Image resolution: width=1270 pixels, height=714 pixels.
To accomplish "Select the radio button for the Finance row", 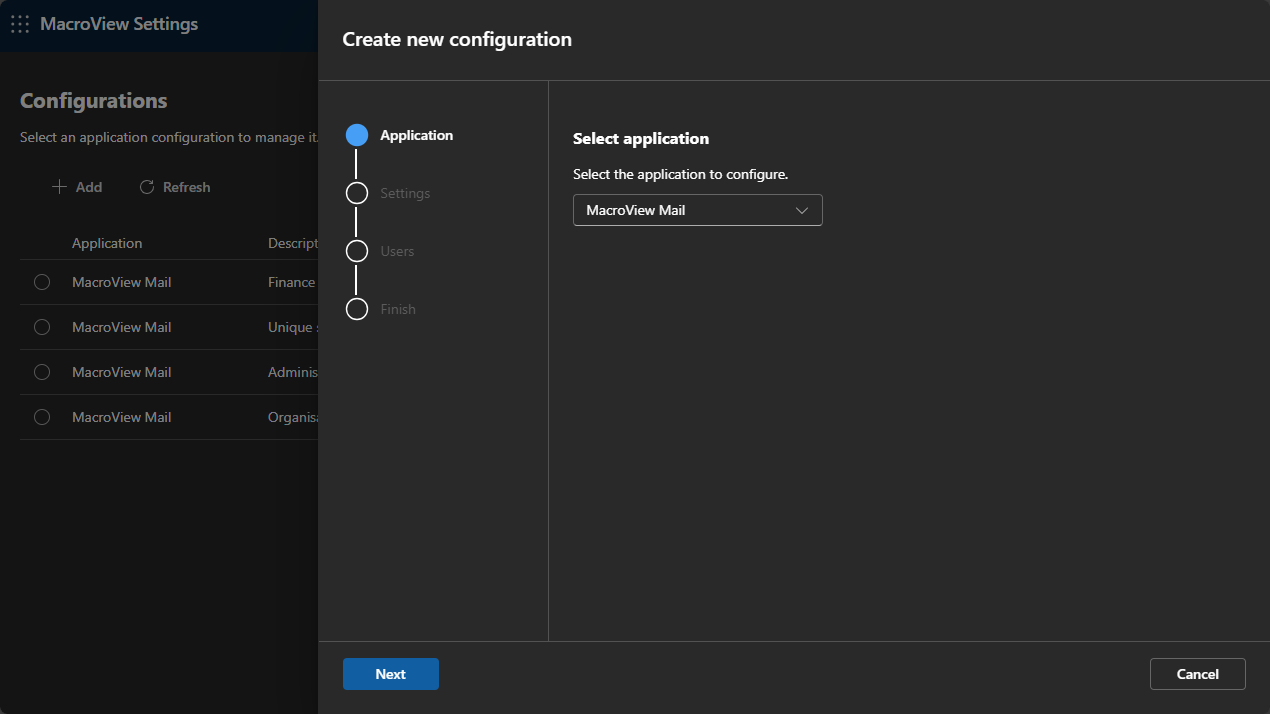I will point(42,282).
